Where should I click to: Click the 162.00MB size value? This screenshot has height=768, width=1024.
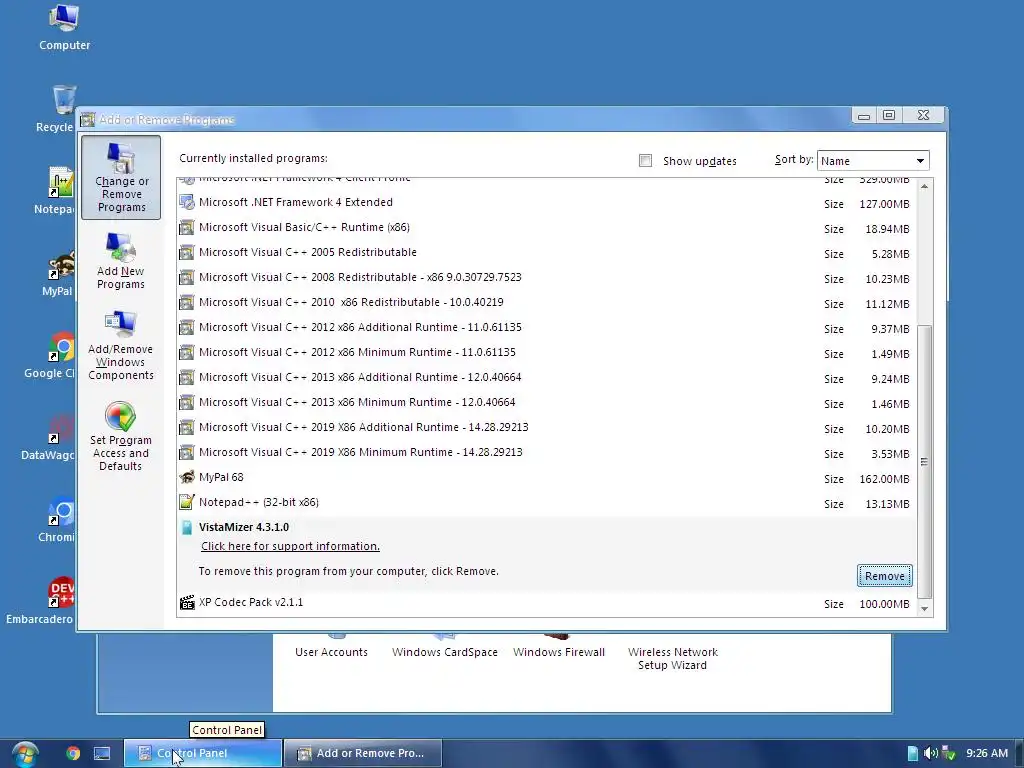pos(884,479)
